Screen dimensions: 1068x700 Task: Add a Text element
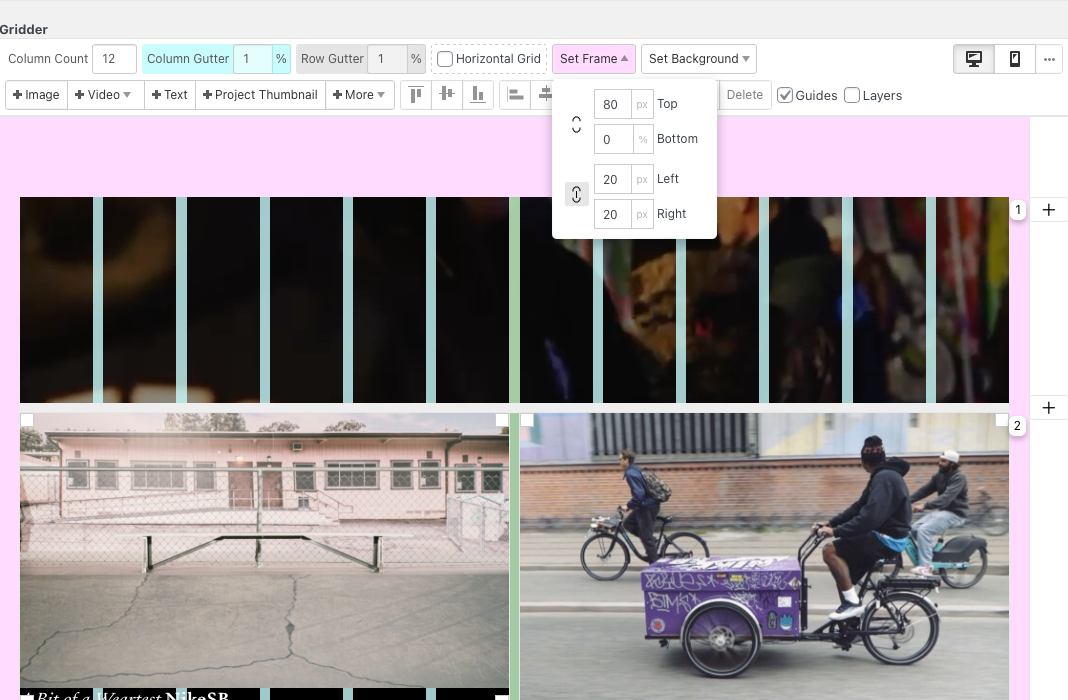coord(169,95)
